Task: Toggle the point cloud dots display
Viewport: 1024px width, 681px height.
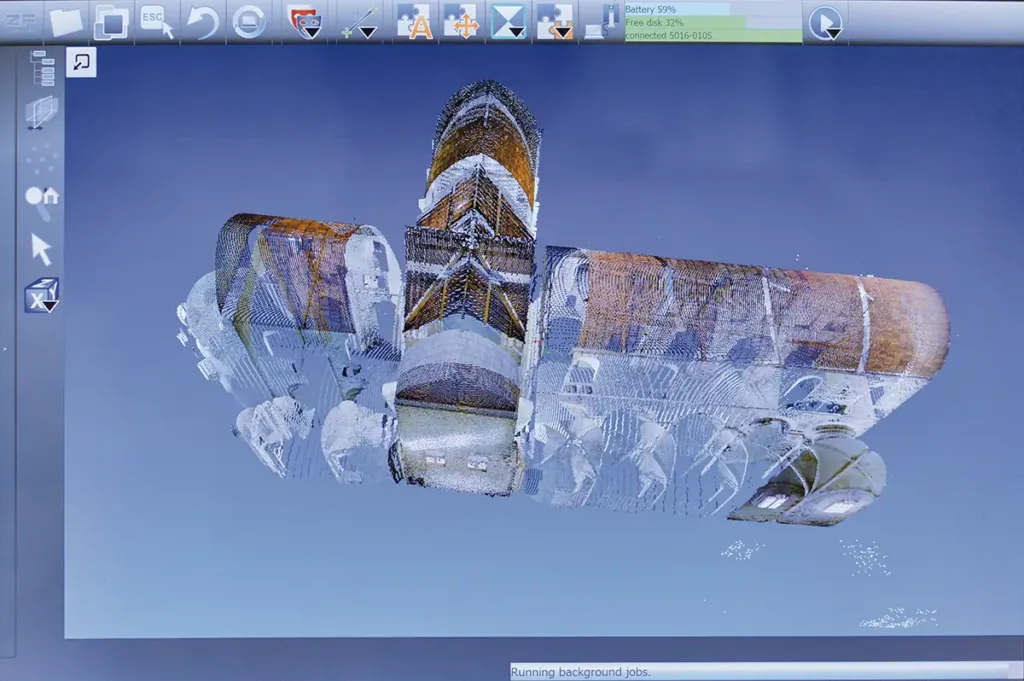Action: (42, 157)
